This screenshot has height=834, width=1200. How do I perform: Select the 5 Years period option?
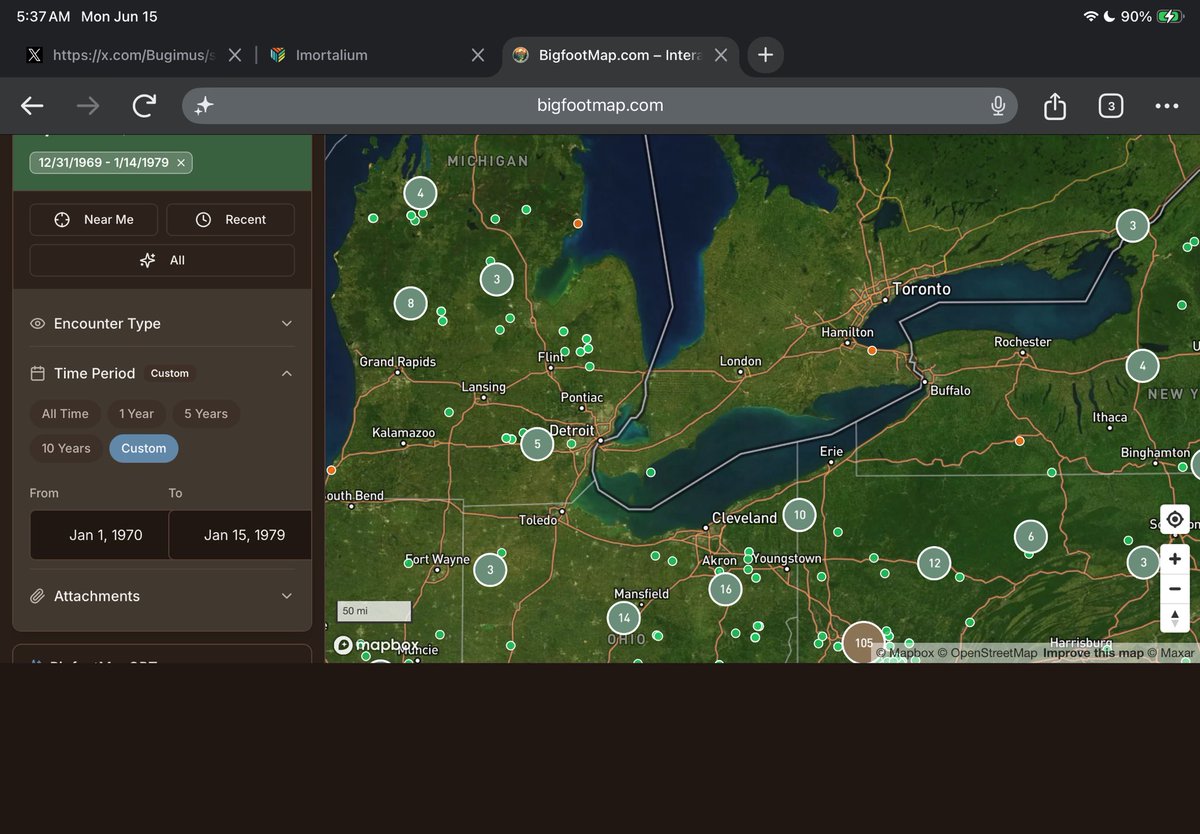(206, 414)
